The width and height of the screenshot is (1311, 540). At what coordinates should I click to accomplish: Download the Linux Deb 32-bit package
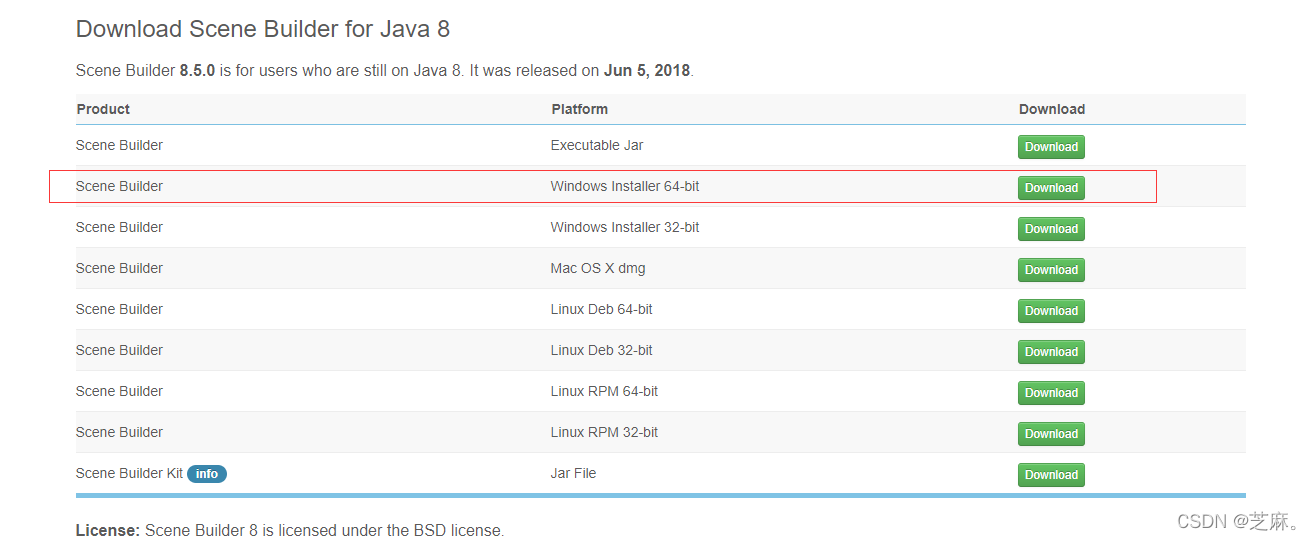tap(1051, 352)
